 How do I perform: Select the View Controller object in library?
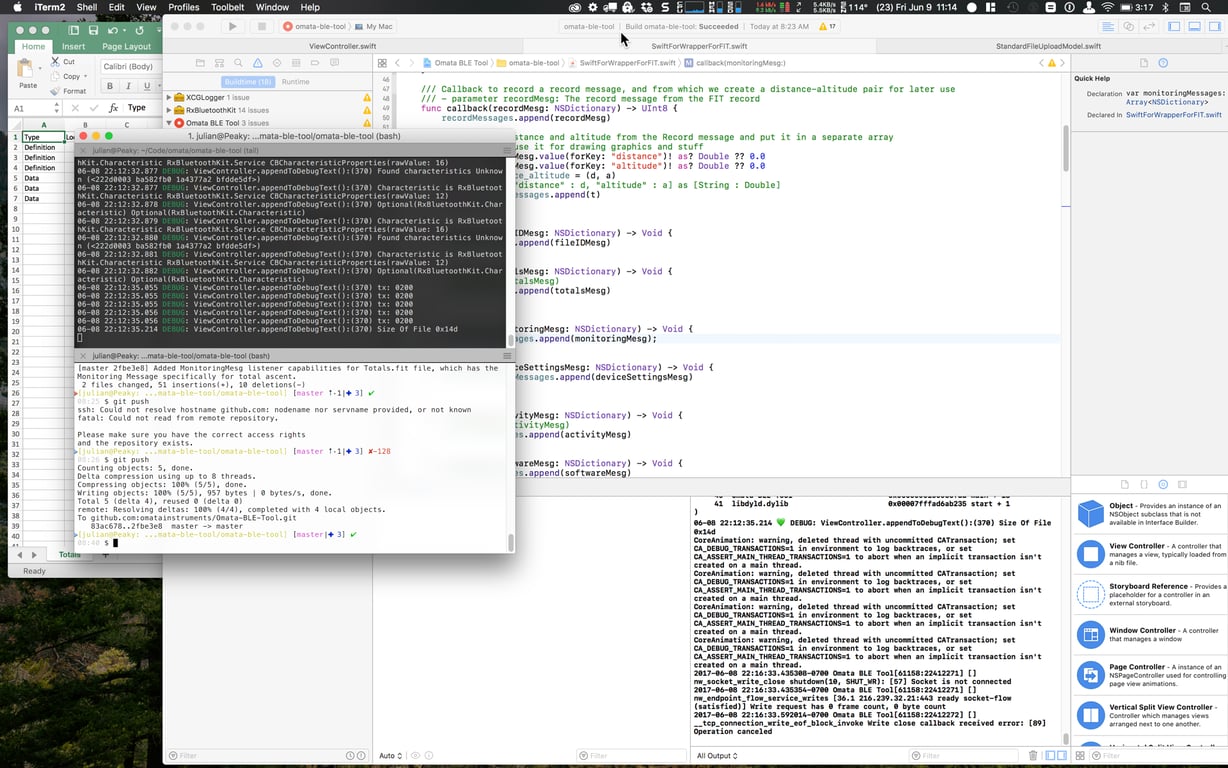pos(1150,555)
